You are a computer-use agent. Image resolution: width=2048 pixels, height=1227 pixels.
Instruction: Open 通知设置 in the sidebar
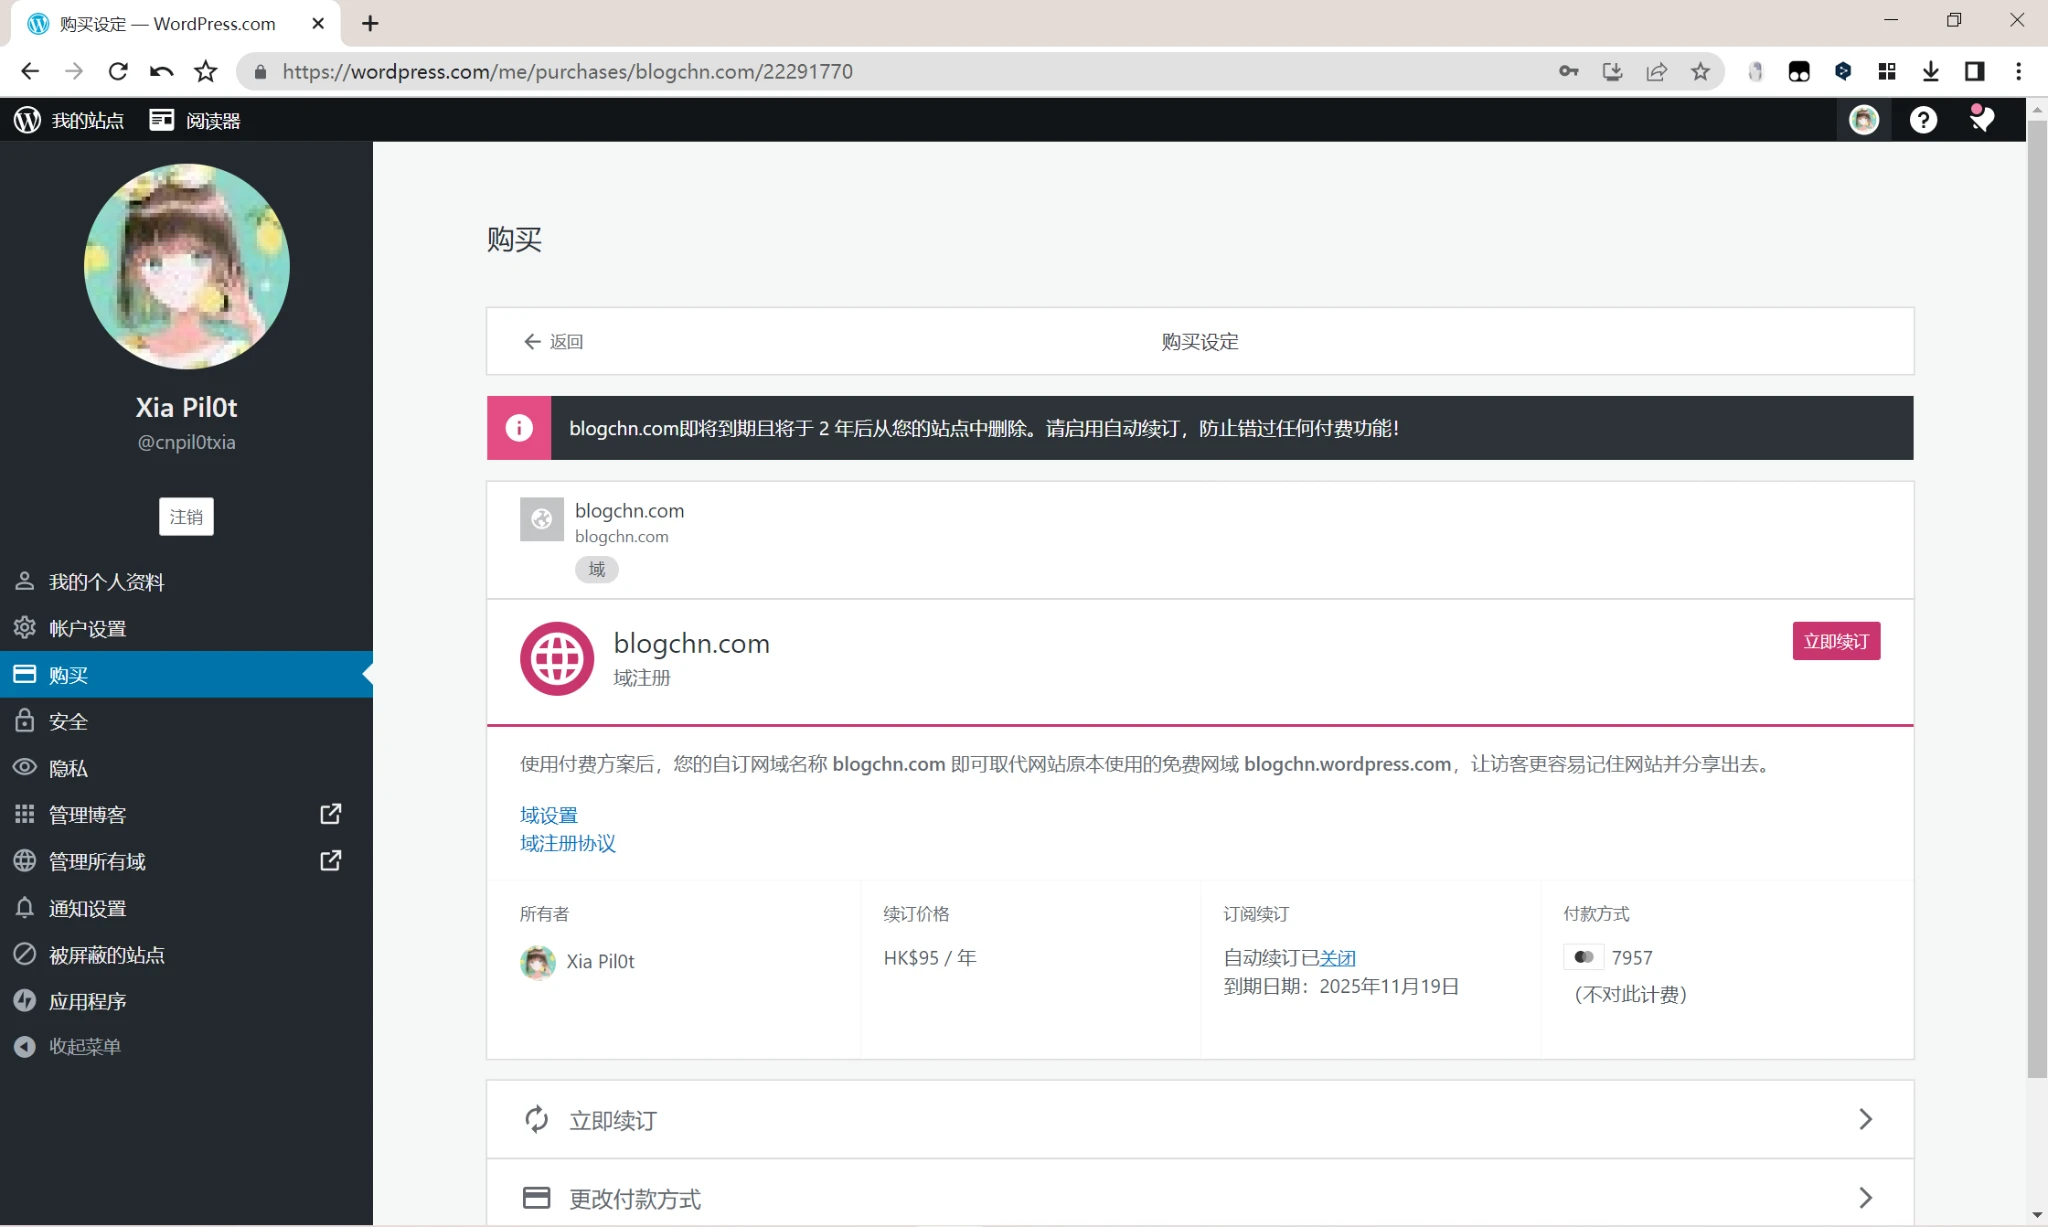click(x=87, y=908)
